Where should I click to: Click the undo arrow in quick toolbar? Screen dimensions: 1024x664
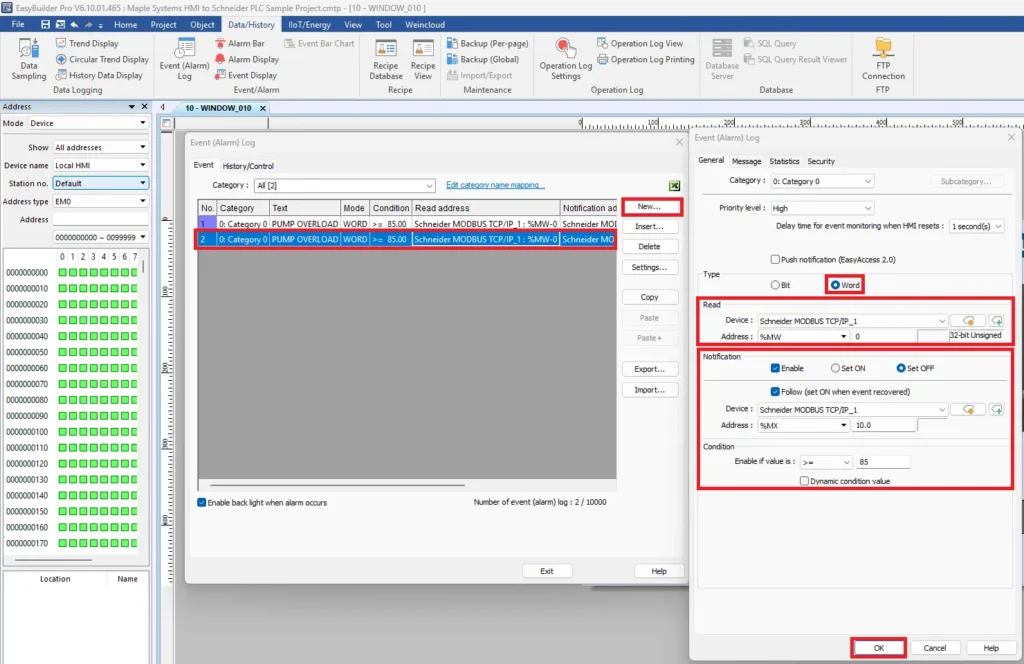[x=74, y=24]
